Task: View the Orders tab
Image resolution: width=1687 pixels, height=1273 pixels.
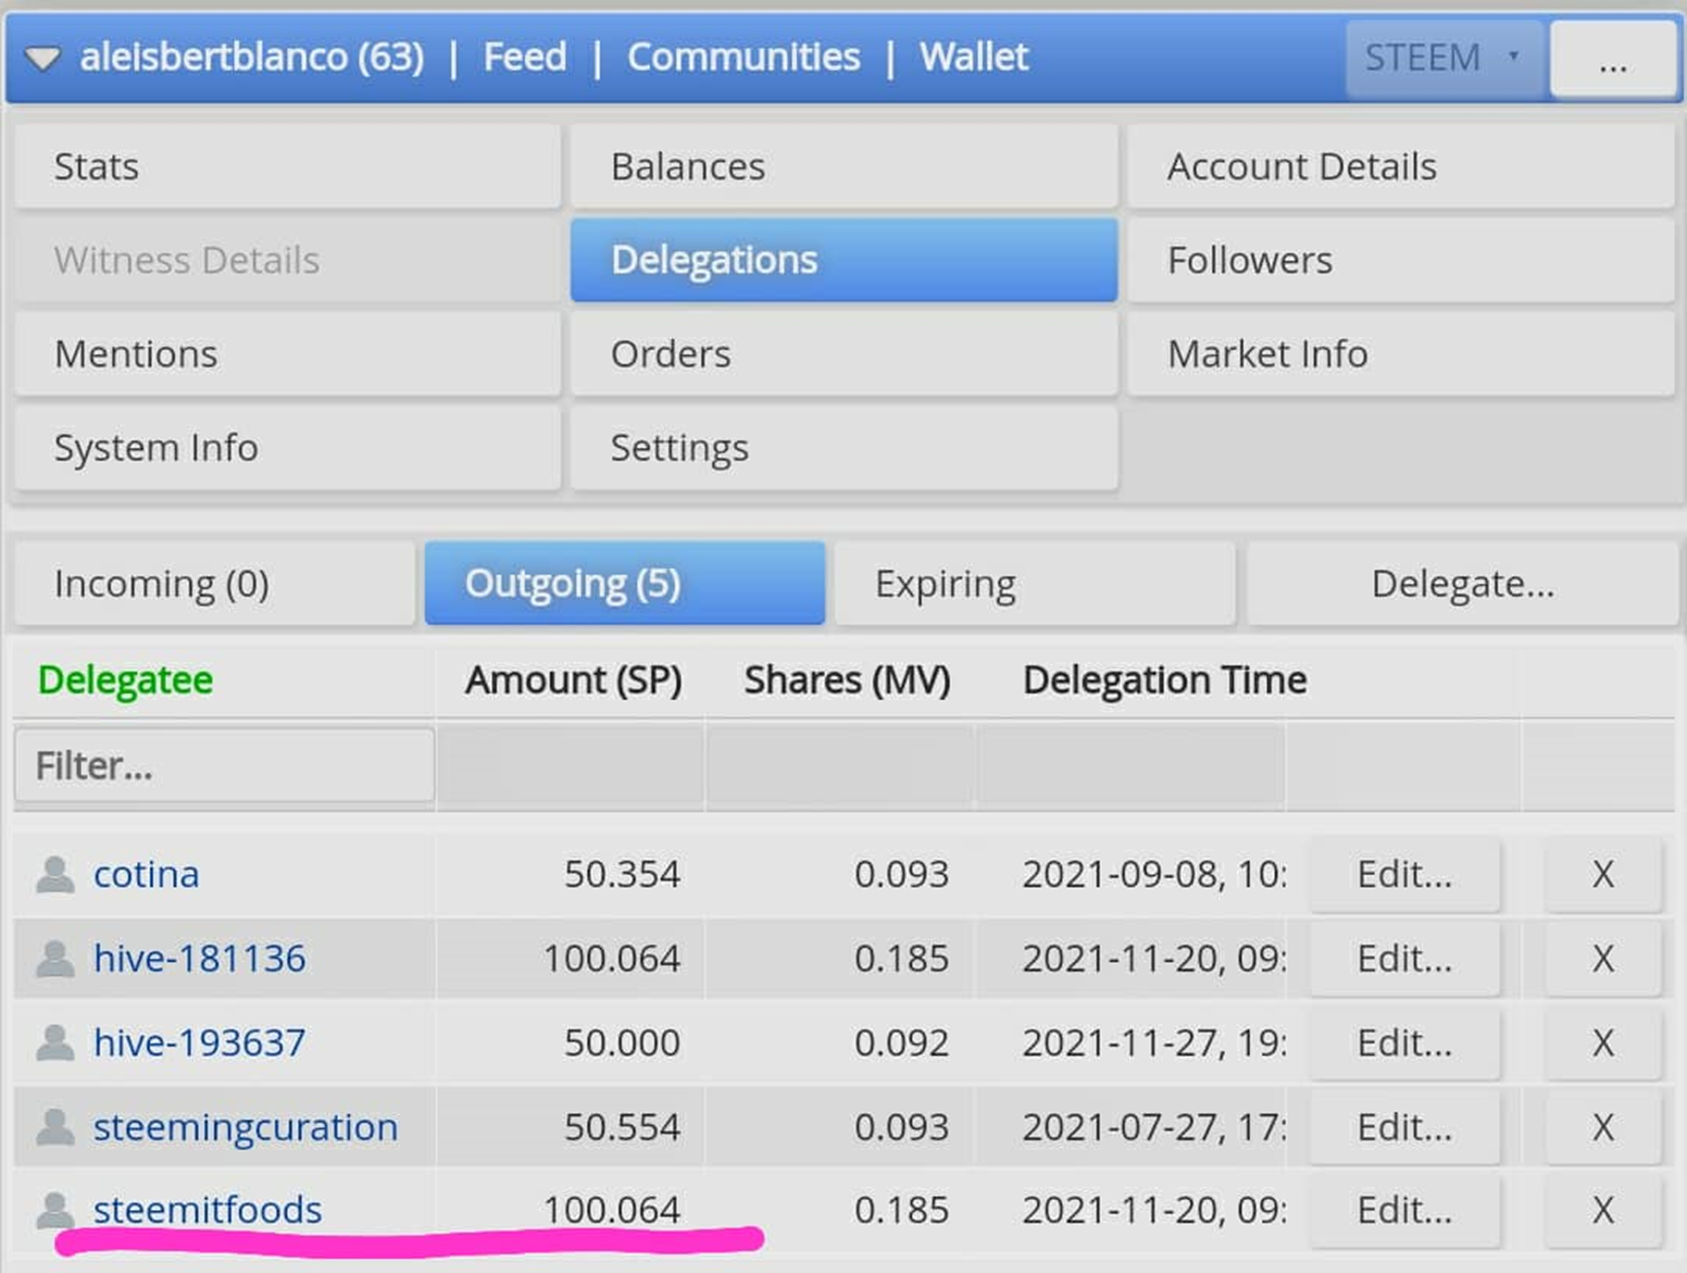Action: pos(844,354)
